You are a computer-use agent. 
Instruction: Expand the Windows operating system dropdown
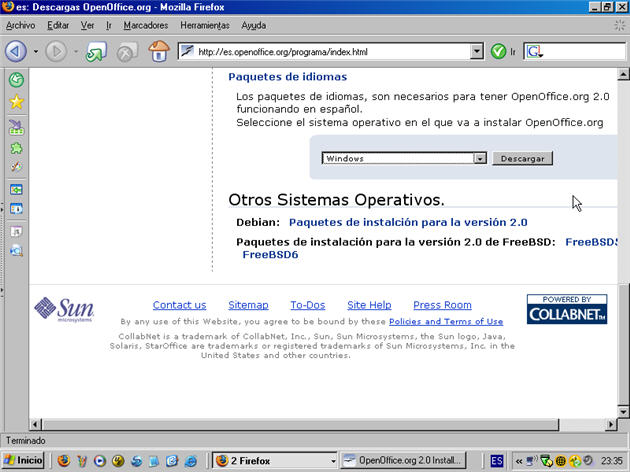(x=479, y=158)
